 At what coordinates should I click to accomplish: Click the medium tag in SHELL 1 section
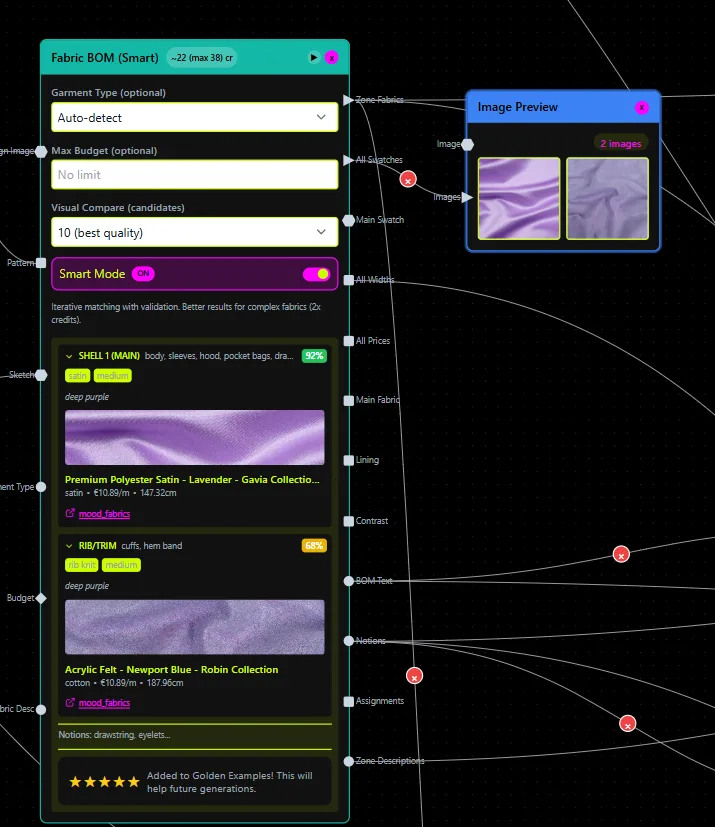pyautogui.click(x=113, y=376)
